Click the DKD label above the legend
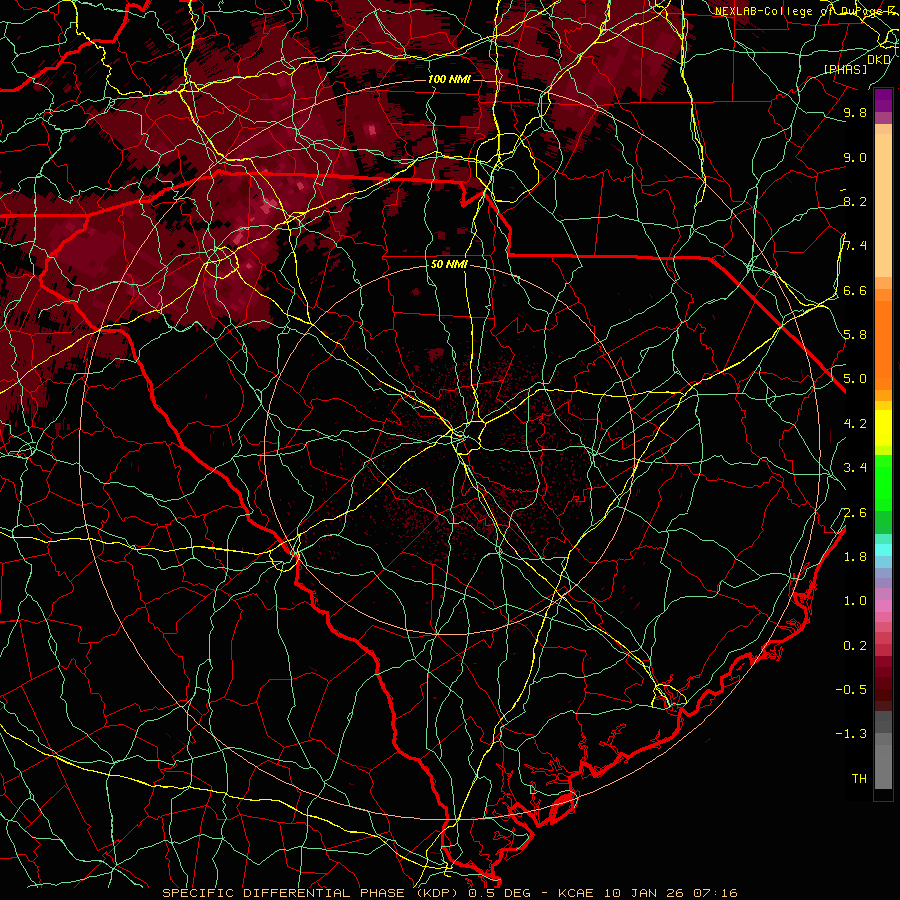 pos(879,60)
